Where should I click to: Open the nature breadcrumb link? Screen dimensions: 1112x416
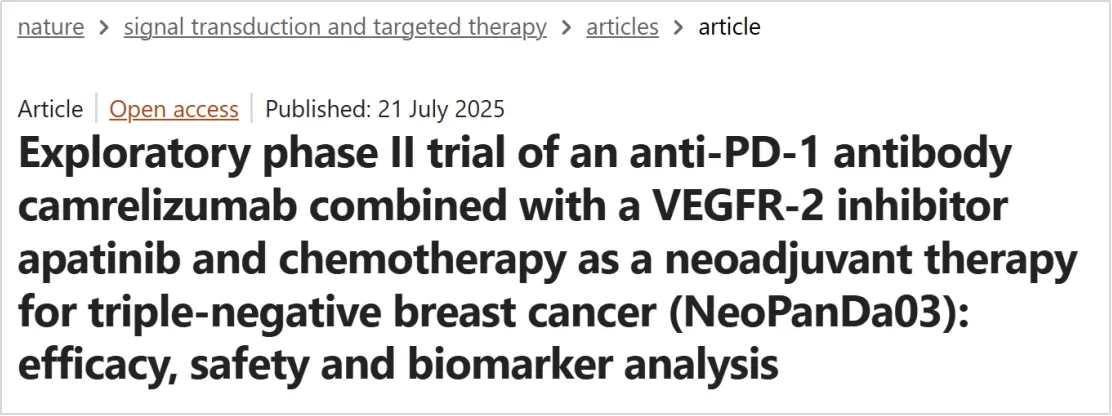point(51,27)
